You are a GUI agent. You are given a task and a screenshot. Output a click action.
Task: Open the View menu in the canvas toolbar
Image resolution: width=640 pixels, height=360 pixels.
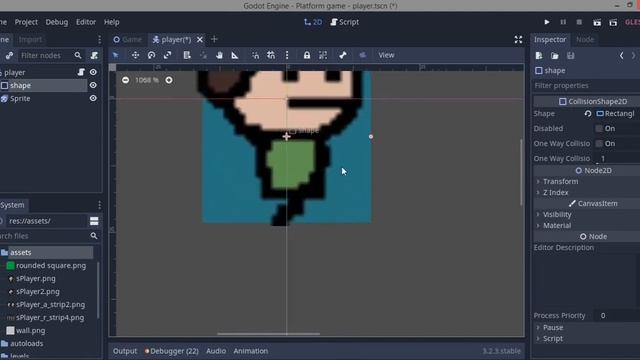(386, 55)
